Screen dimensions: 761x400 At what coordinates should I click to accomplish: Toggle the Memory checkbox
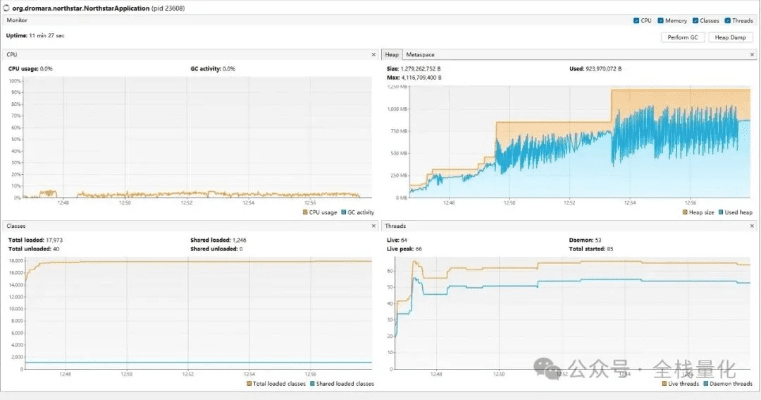(661, 20)
